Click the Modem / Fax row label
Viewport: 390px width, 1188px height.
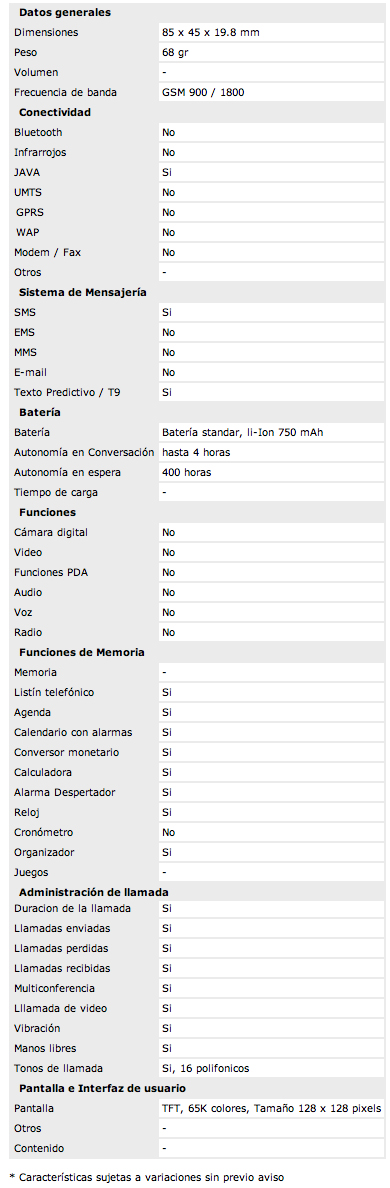pos(46,252)
